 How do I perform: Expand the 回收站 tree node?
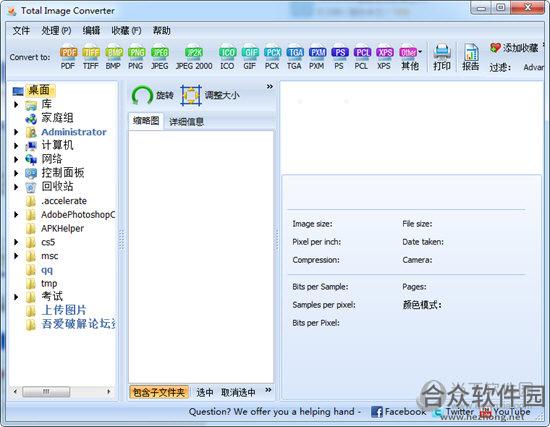[16, 187]
